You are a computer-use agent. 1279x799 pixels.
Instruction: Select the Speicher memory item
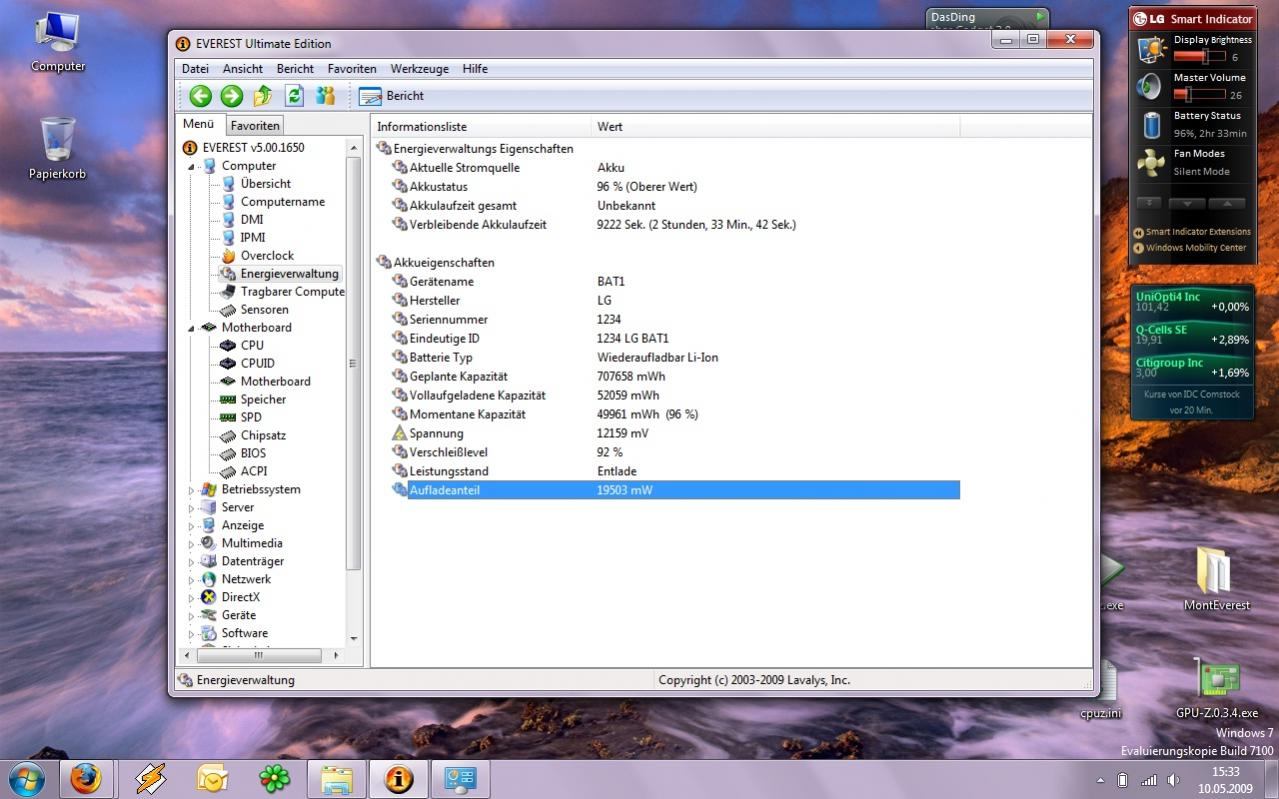pos(263,400)
